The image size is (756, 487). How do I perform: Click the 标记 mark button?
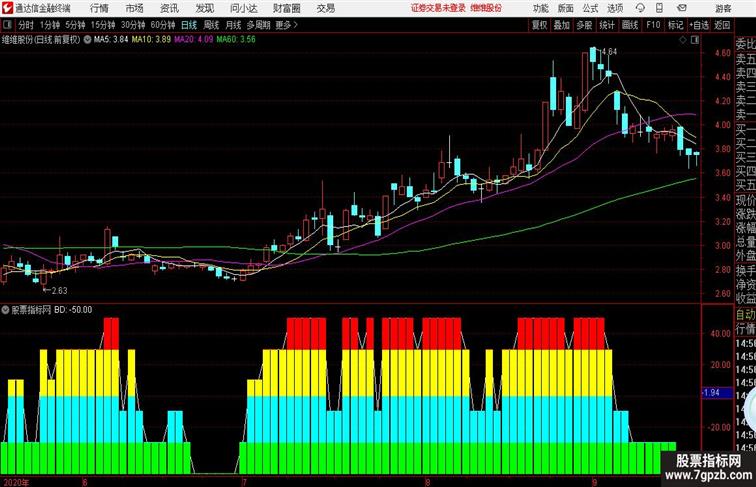(x=675, y=25)
